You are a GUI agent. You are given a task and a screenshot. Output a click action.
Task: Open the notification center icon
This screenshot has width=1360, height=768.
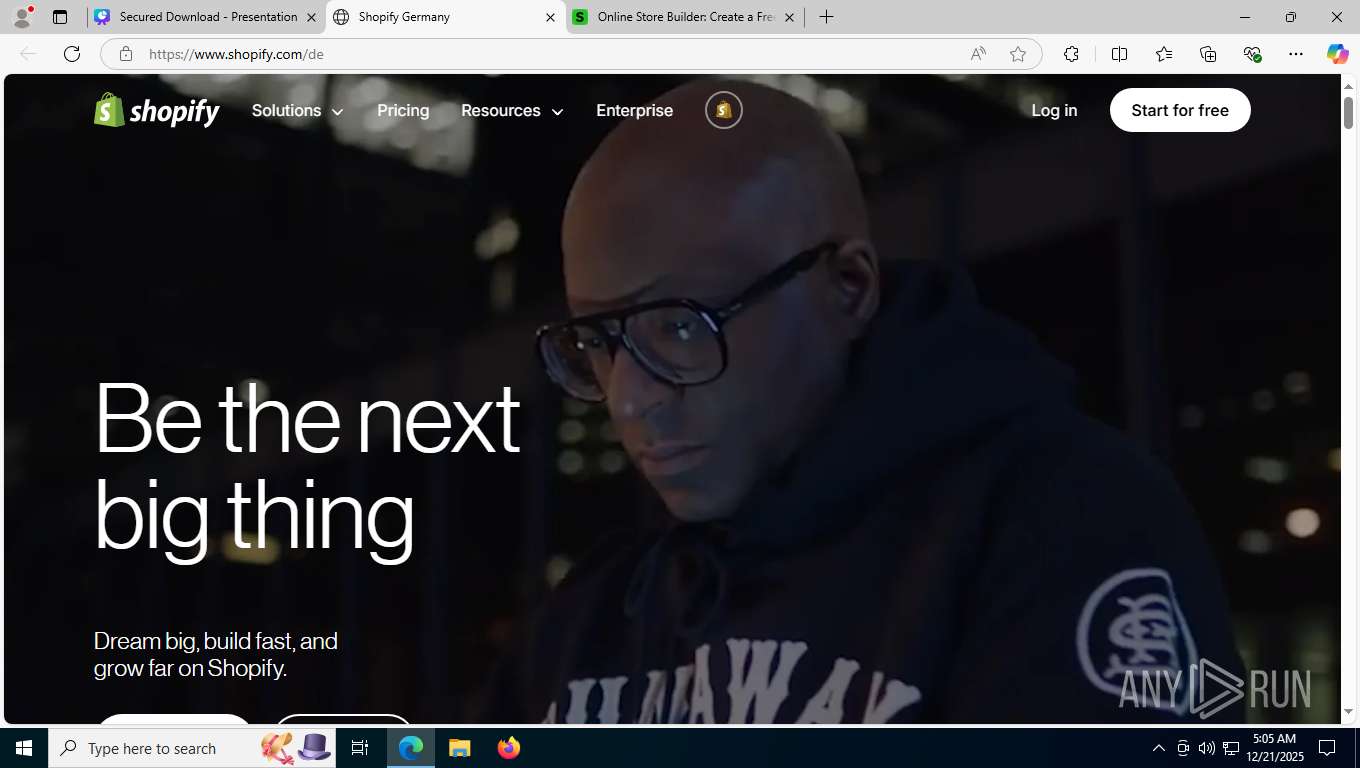pos(1327,748)
